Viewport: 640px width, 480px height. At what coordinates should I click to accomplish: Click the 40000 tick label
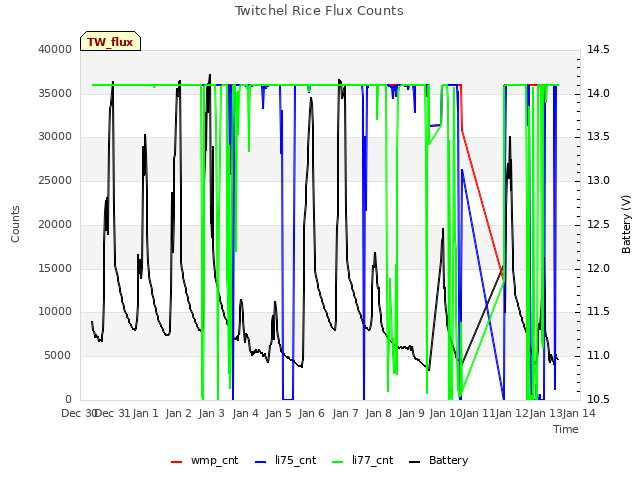point(55,49)
